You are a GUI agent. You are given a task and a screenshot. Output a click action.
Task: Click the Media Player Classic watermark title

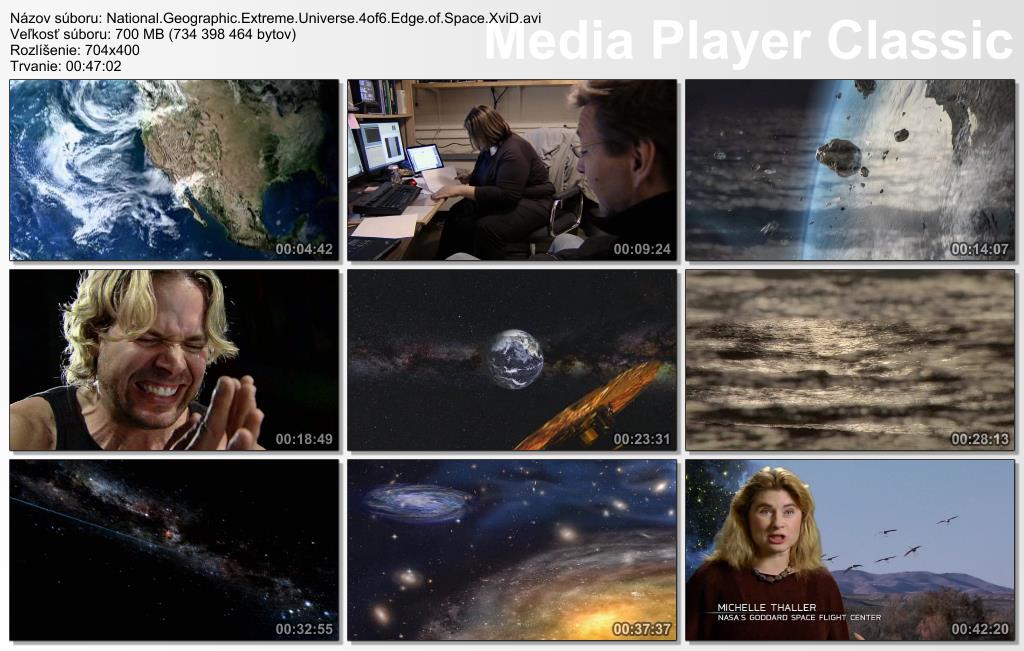(x=749, y=41)
